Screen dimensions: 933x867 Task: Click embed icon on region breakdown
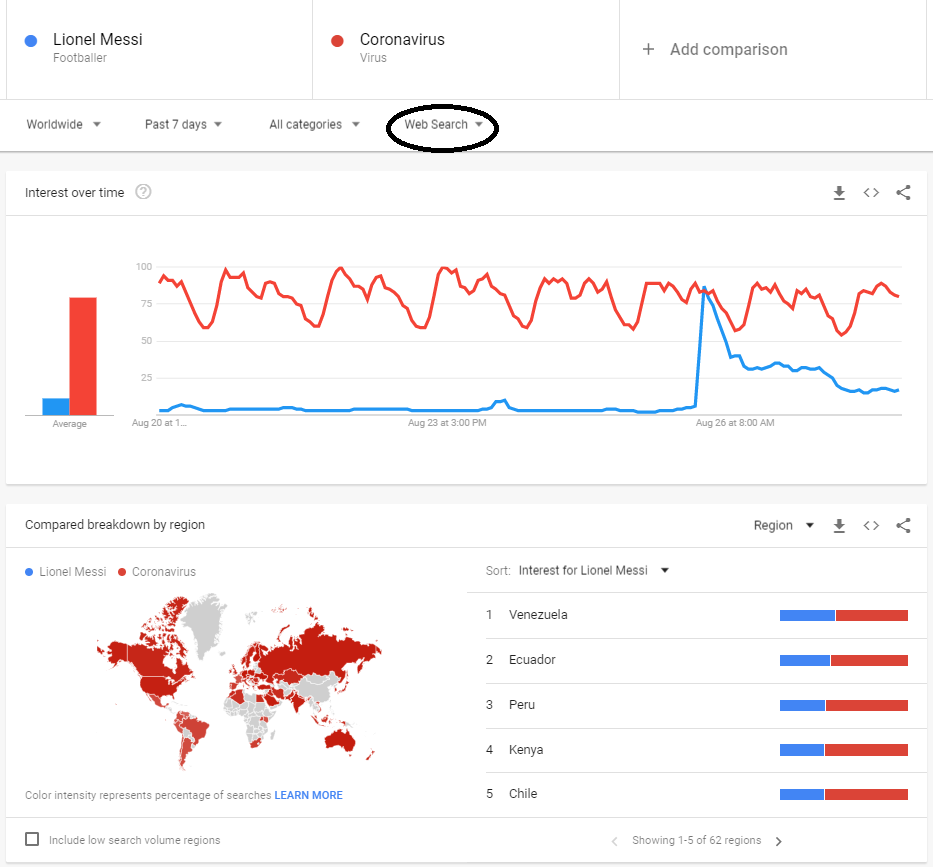871,526
